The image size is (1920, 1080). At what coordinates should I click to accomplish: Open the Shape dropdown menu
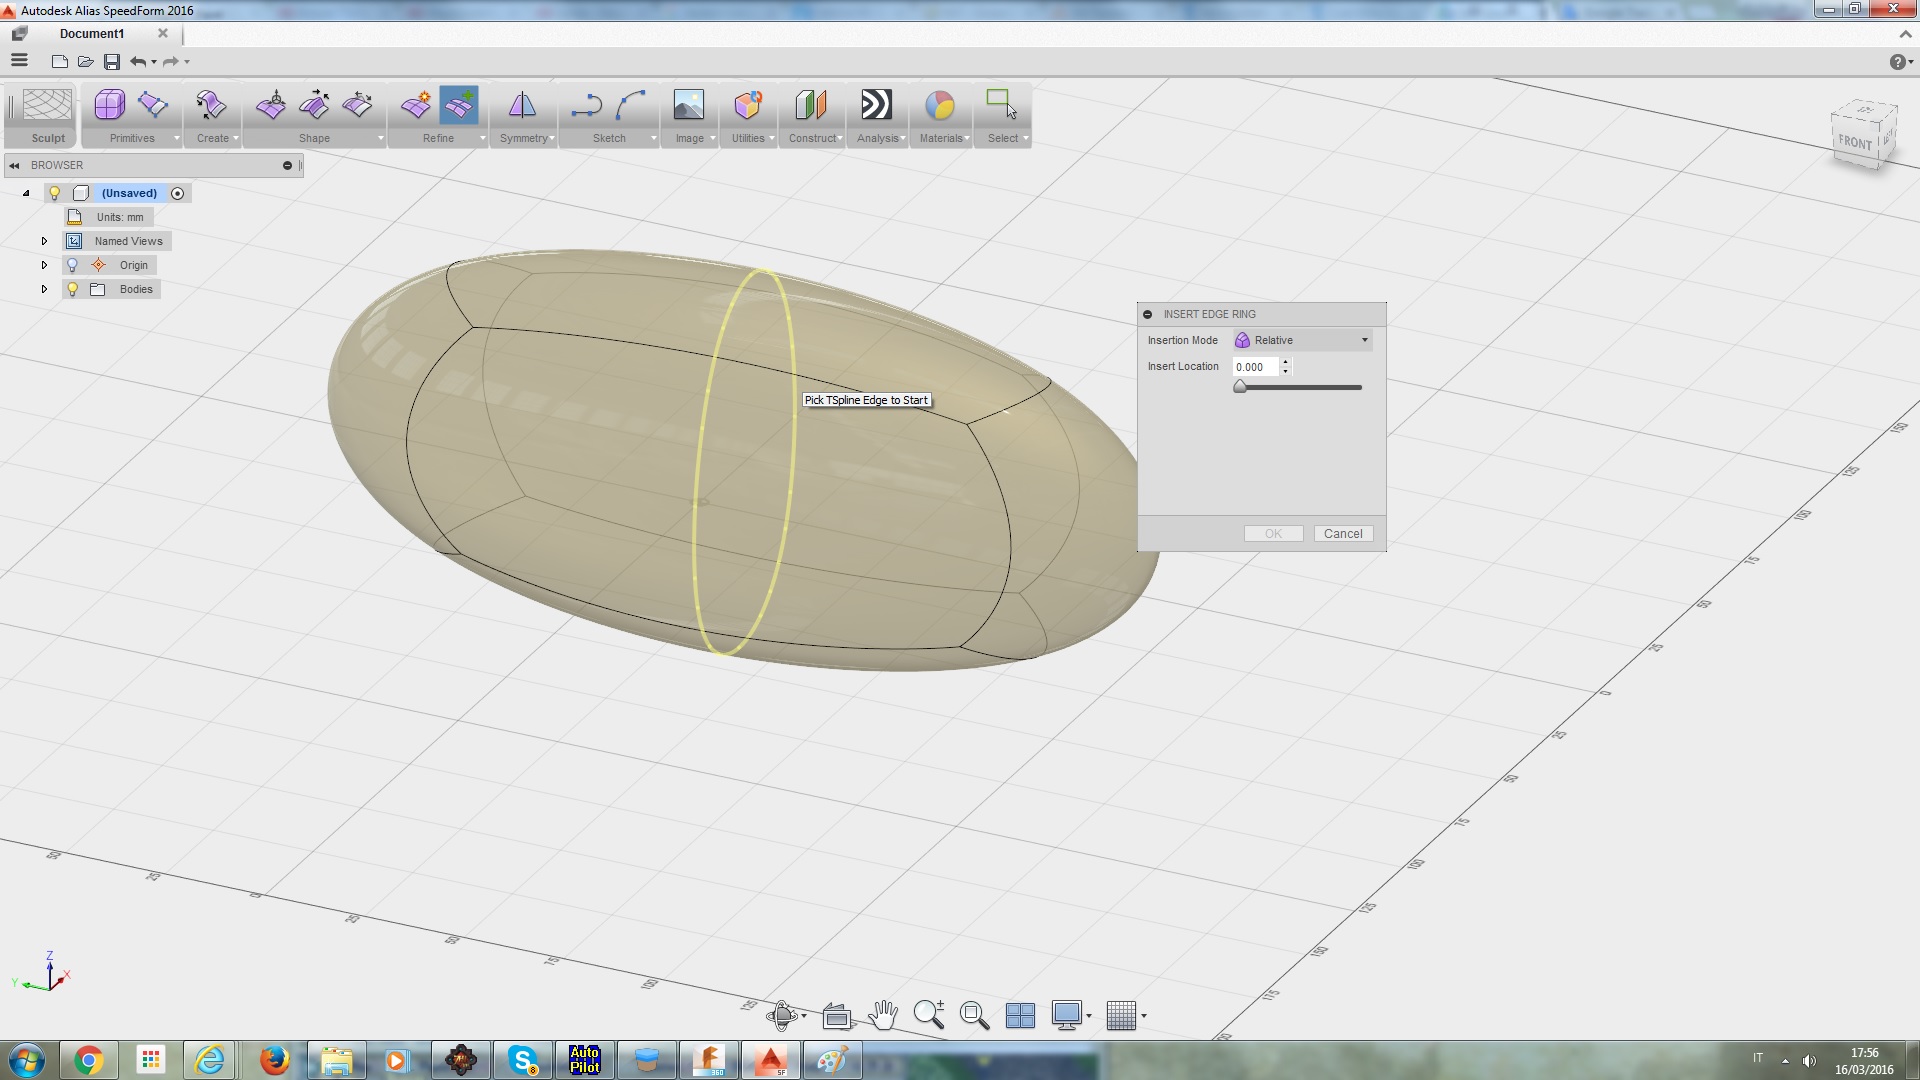380,139
